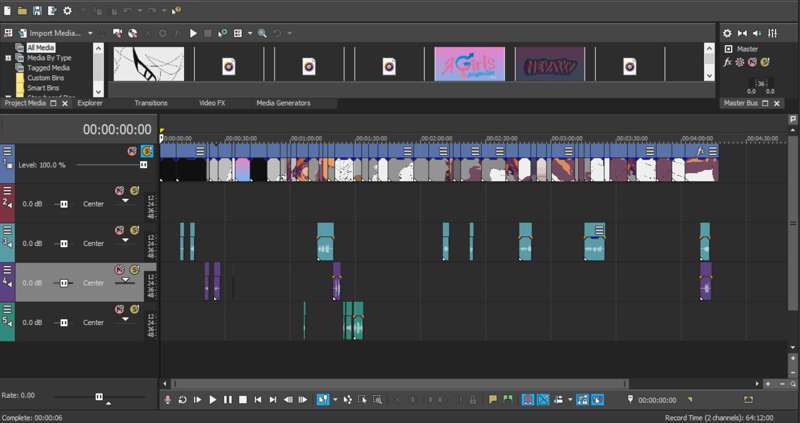Adjust video track 1 Level slider handle

pyautogui.click(x=143, y=165)
